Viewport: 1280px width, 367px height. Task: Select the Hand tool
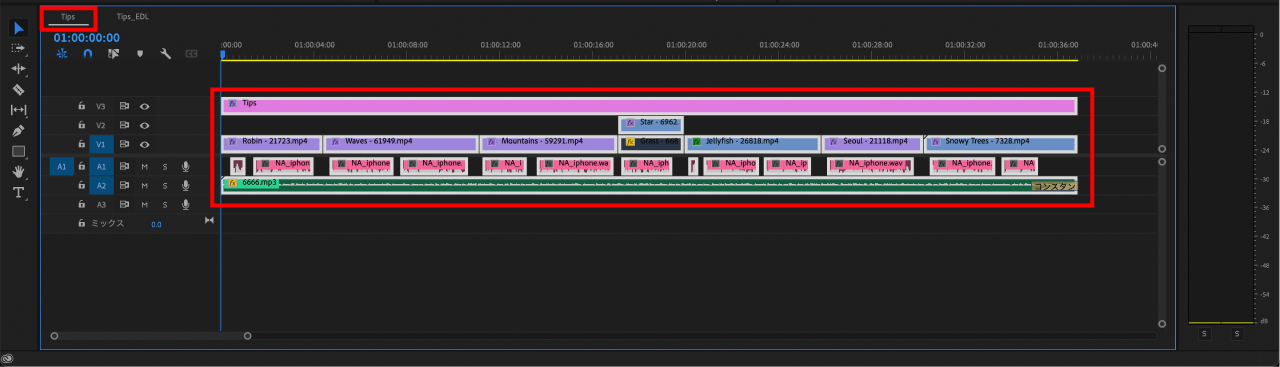(18, 172)
